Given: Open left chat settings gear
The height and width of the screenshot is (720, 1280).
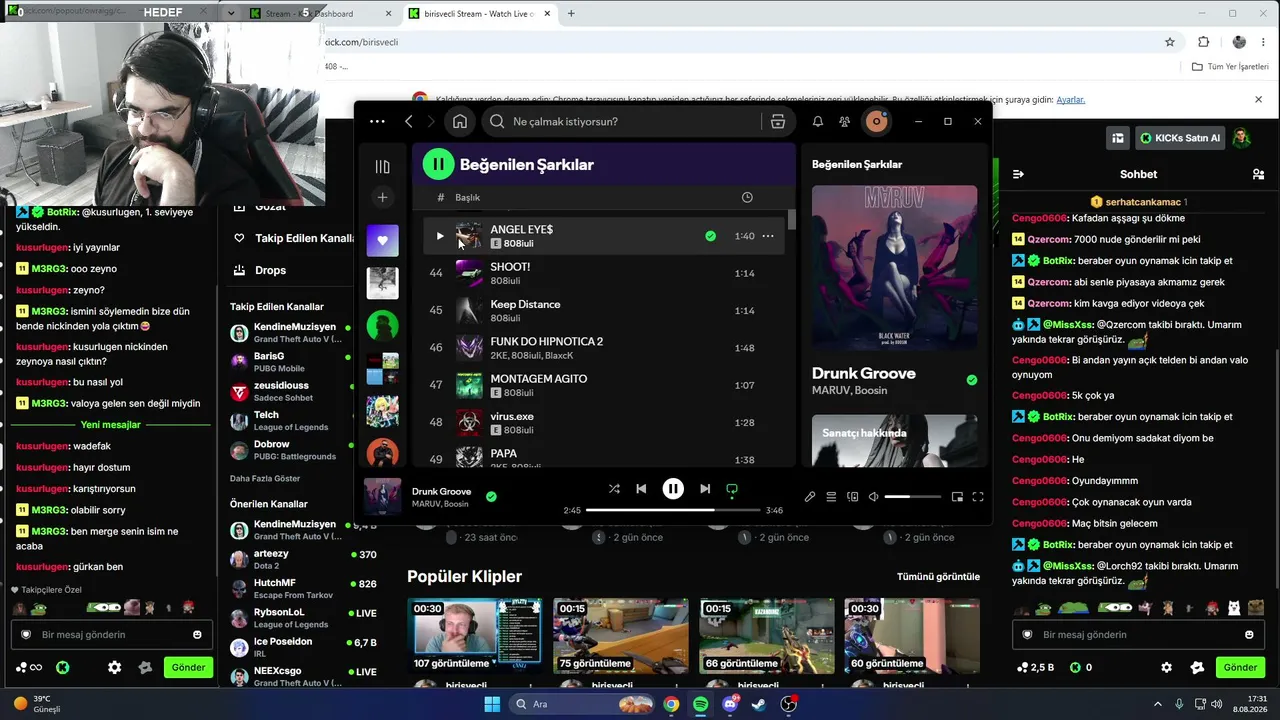Looking at the screenshot, I should 115,667.
